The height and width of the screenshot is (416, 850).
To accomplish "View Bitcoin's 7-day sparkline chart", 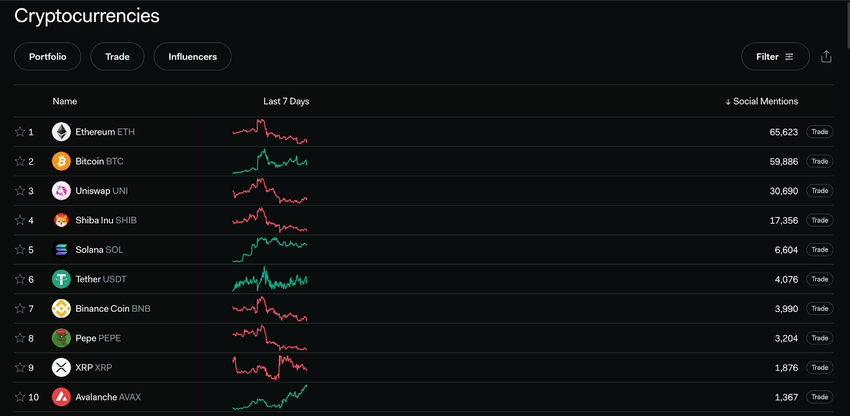I will [270, 161].
